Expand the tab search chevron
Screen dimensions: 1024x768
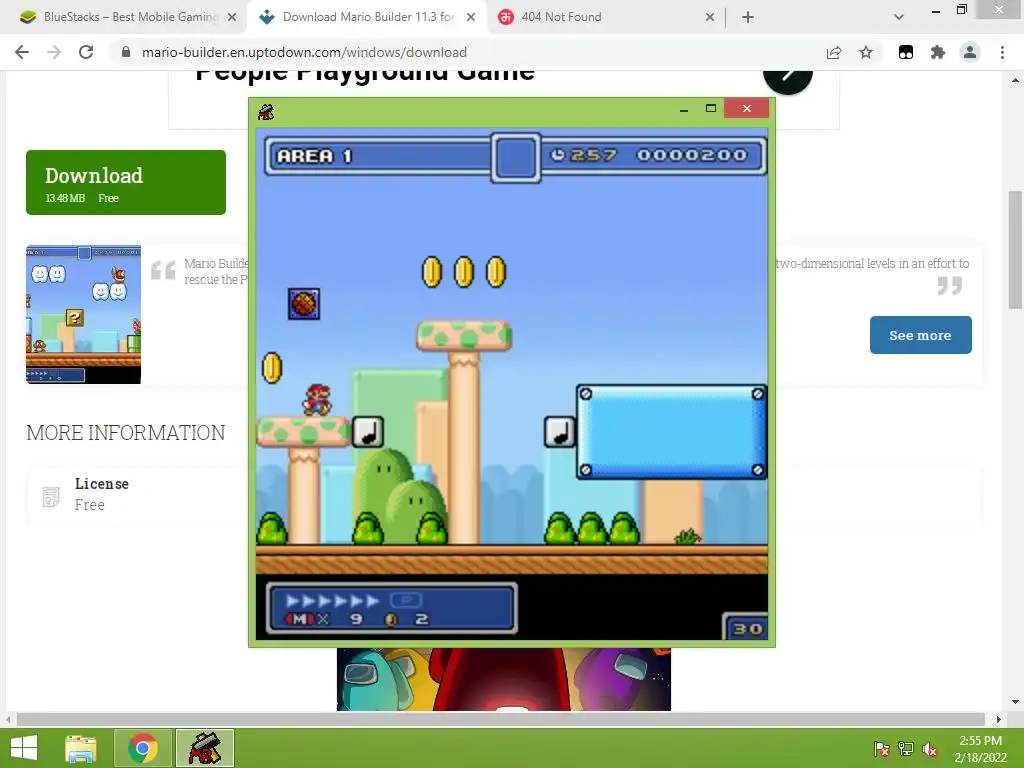coord(899,17)
